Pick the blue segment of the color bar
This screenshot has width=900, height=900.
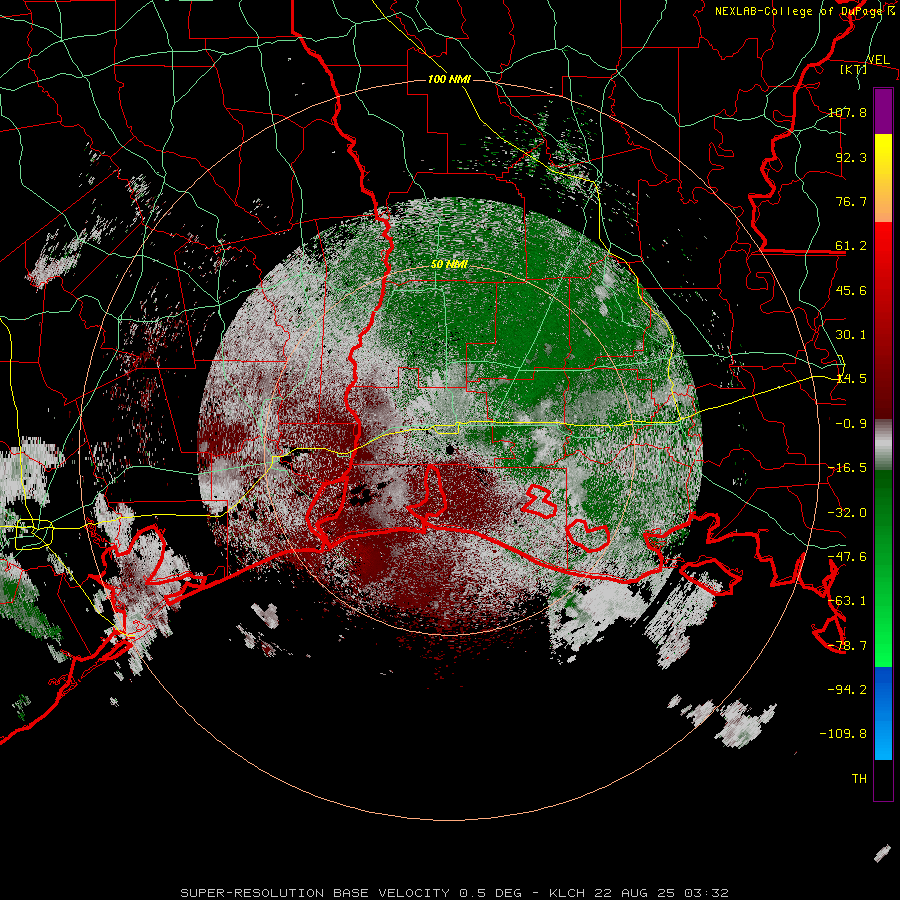883,713
